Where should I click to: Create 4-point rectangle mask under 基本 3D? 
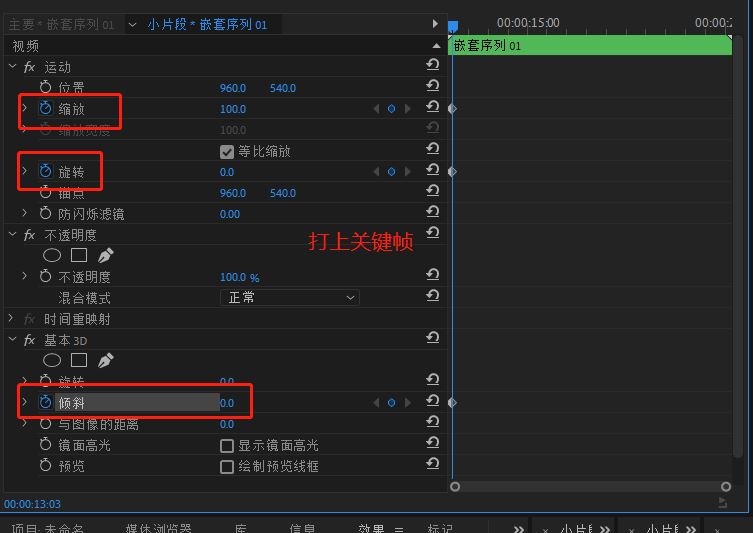[x=79, y=360]
